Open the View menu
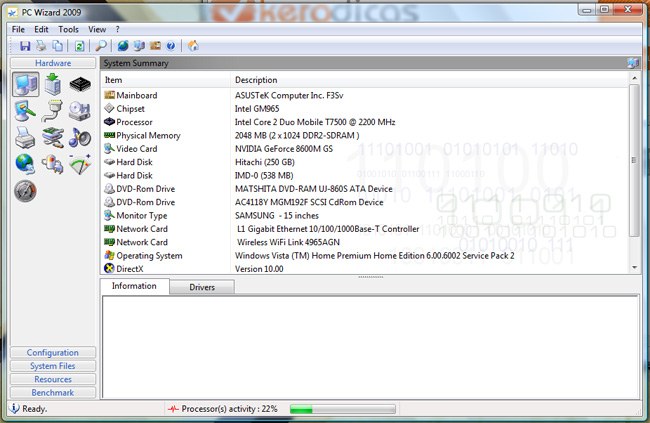 click(97, 29)
